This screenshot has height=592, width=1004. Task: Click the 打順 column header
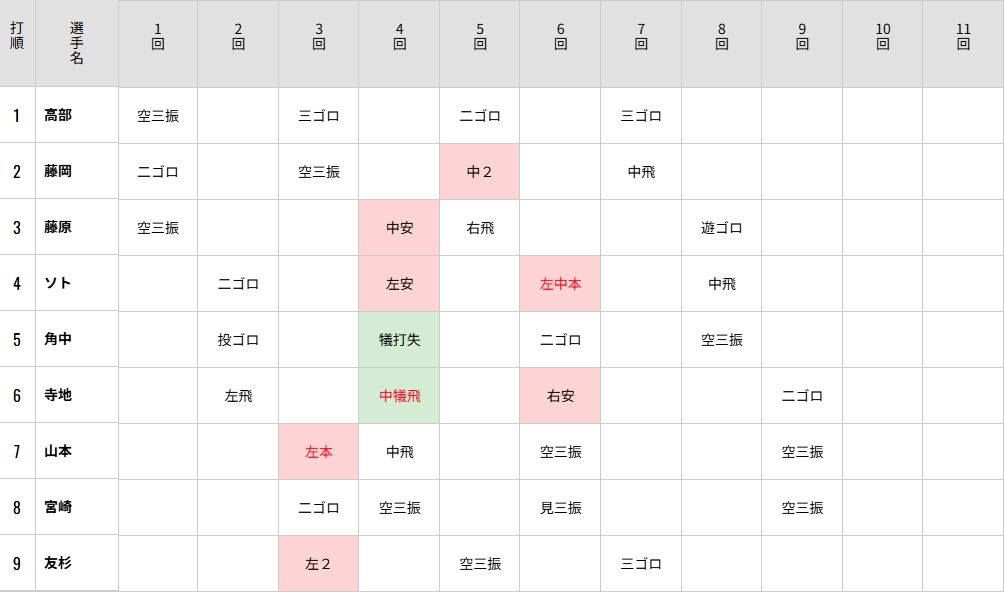coord(17,43)
